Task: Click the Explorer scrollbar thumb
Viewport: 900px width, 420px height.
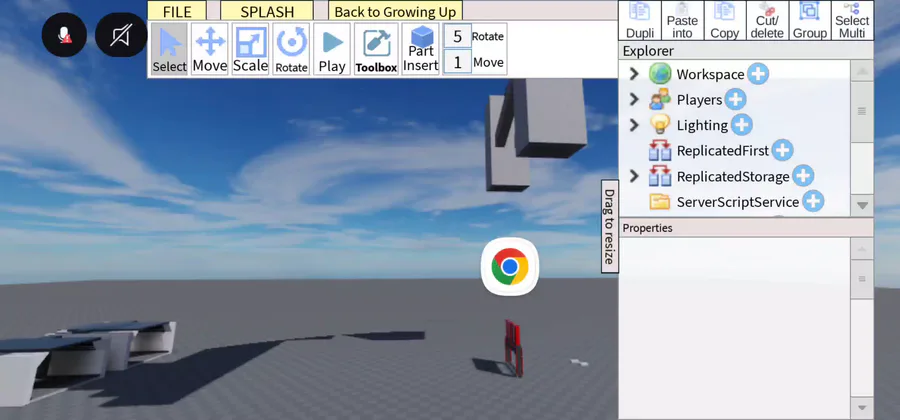Action: [862, 112]
